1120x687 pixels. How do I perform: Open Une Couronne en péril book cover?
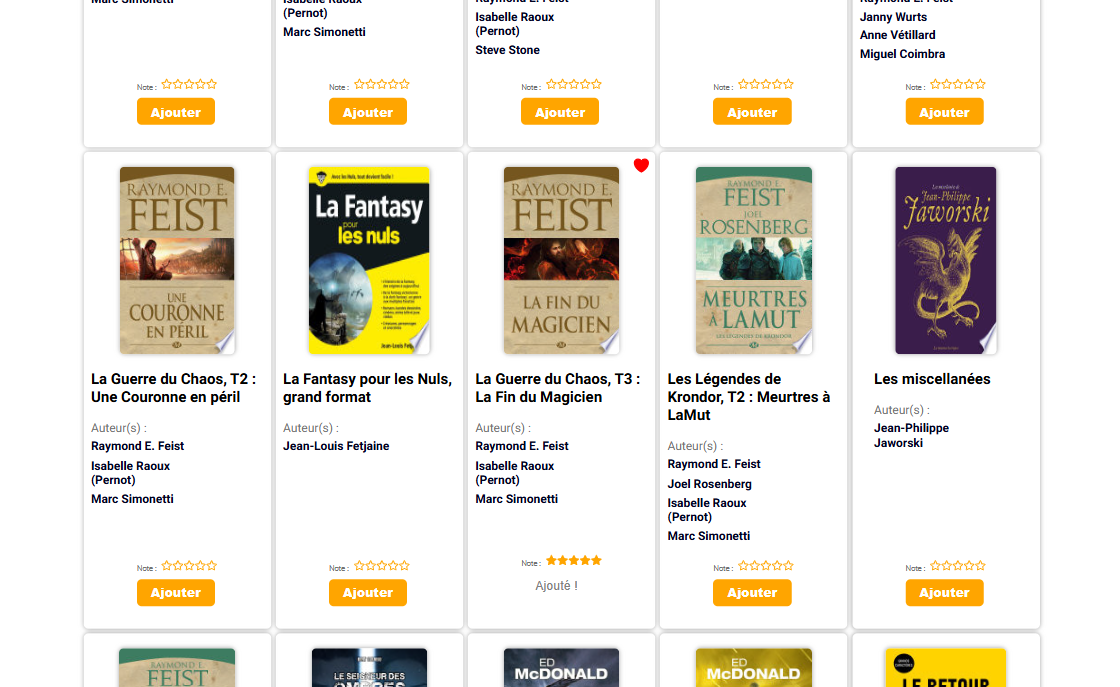(177, 261)
